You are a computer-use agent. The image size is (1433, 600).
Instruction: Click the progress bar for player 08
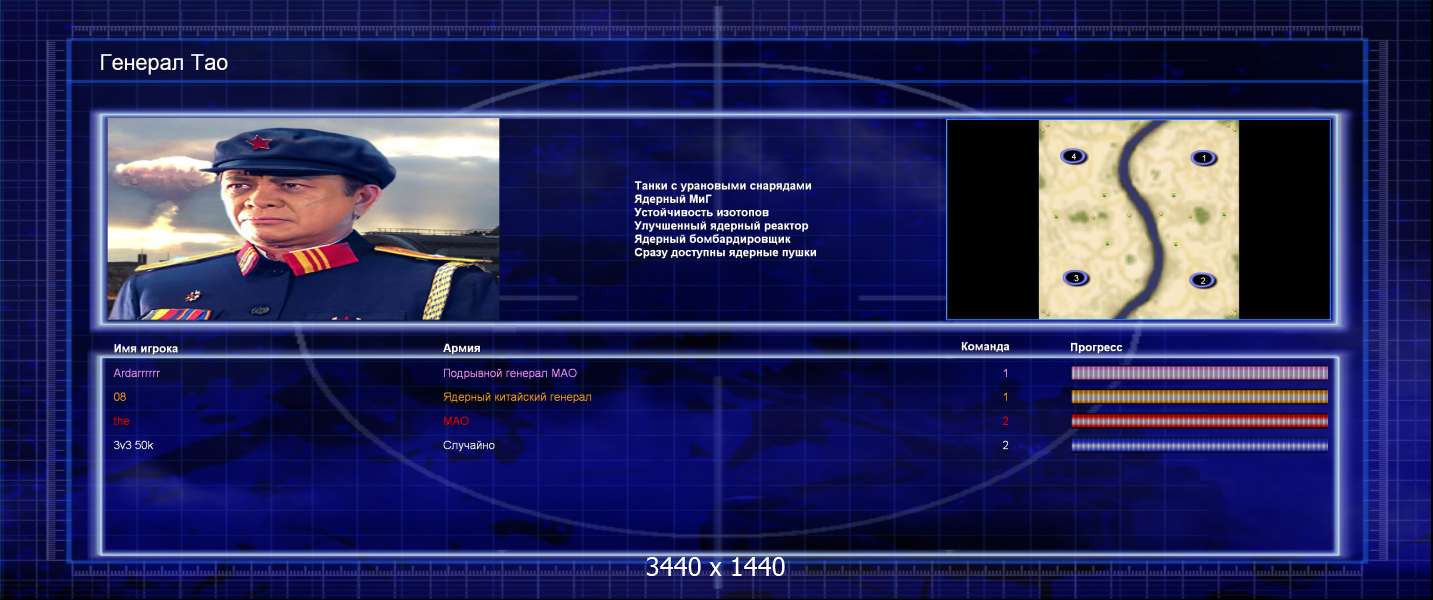click(x=1200, y=397)
